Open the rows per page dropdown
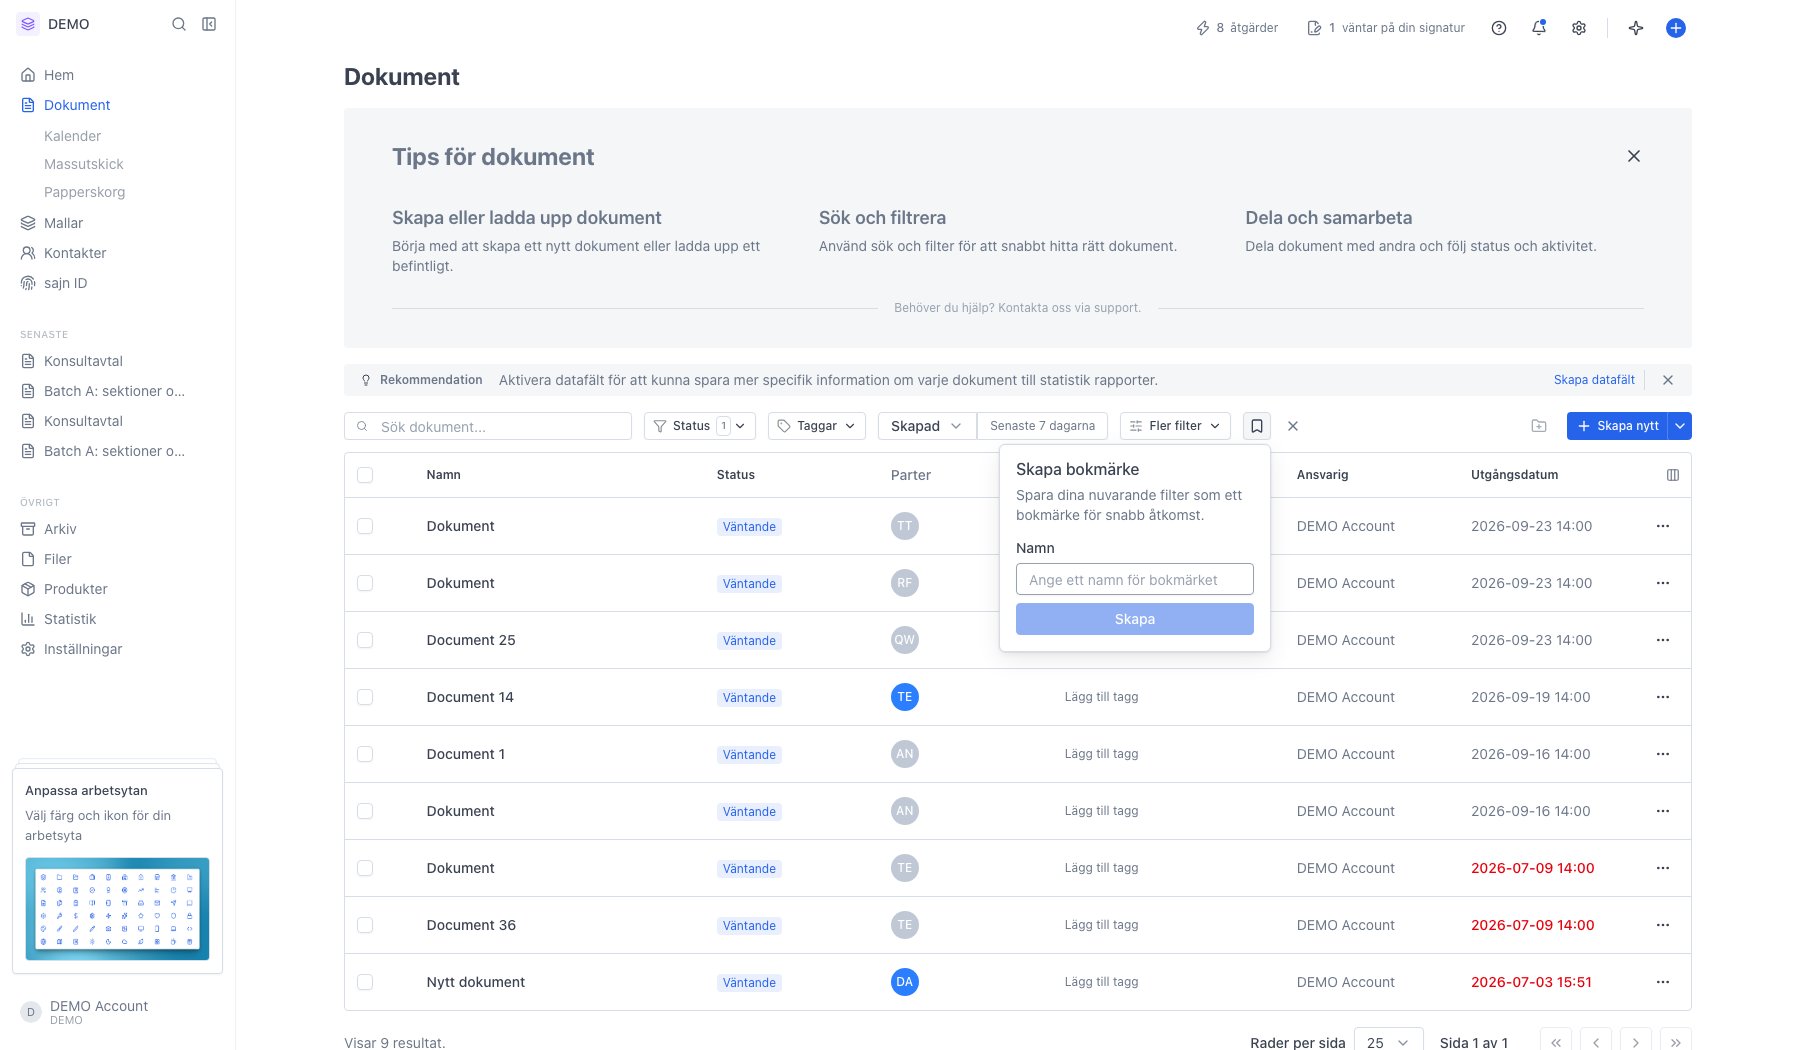Viewport: 1800px width, 1050px height. click(1388, 1042)
